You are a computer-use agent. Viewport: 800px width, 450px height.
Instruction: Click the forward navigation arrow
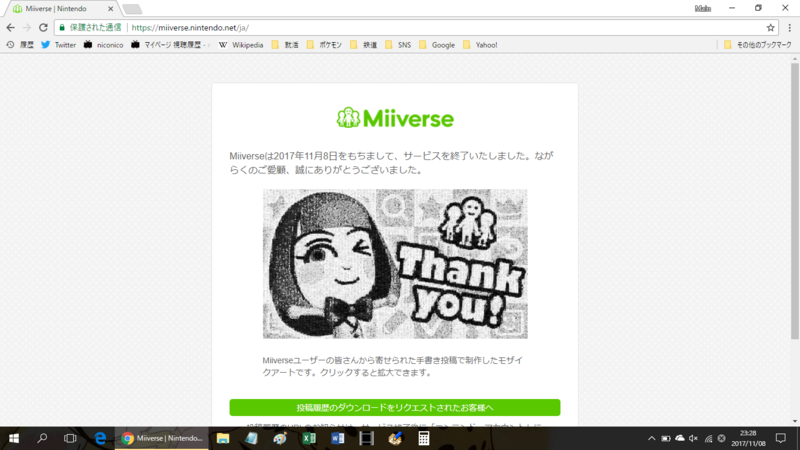27,28
